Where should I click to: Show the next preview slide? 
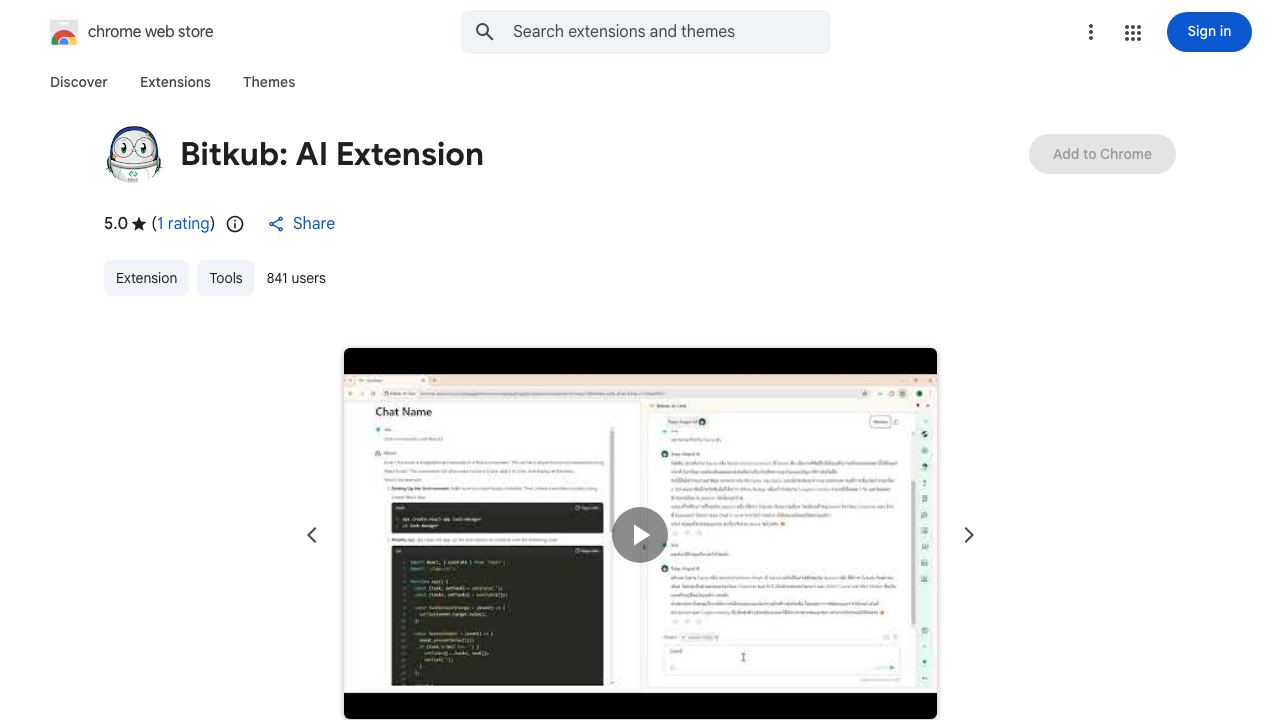pos(968,535)
